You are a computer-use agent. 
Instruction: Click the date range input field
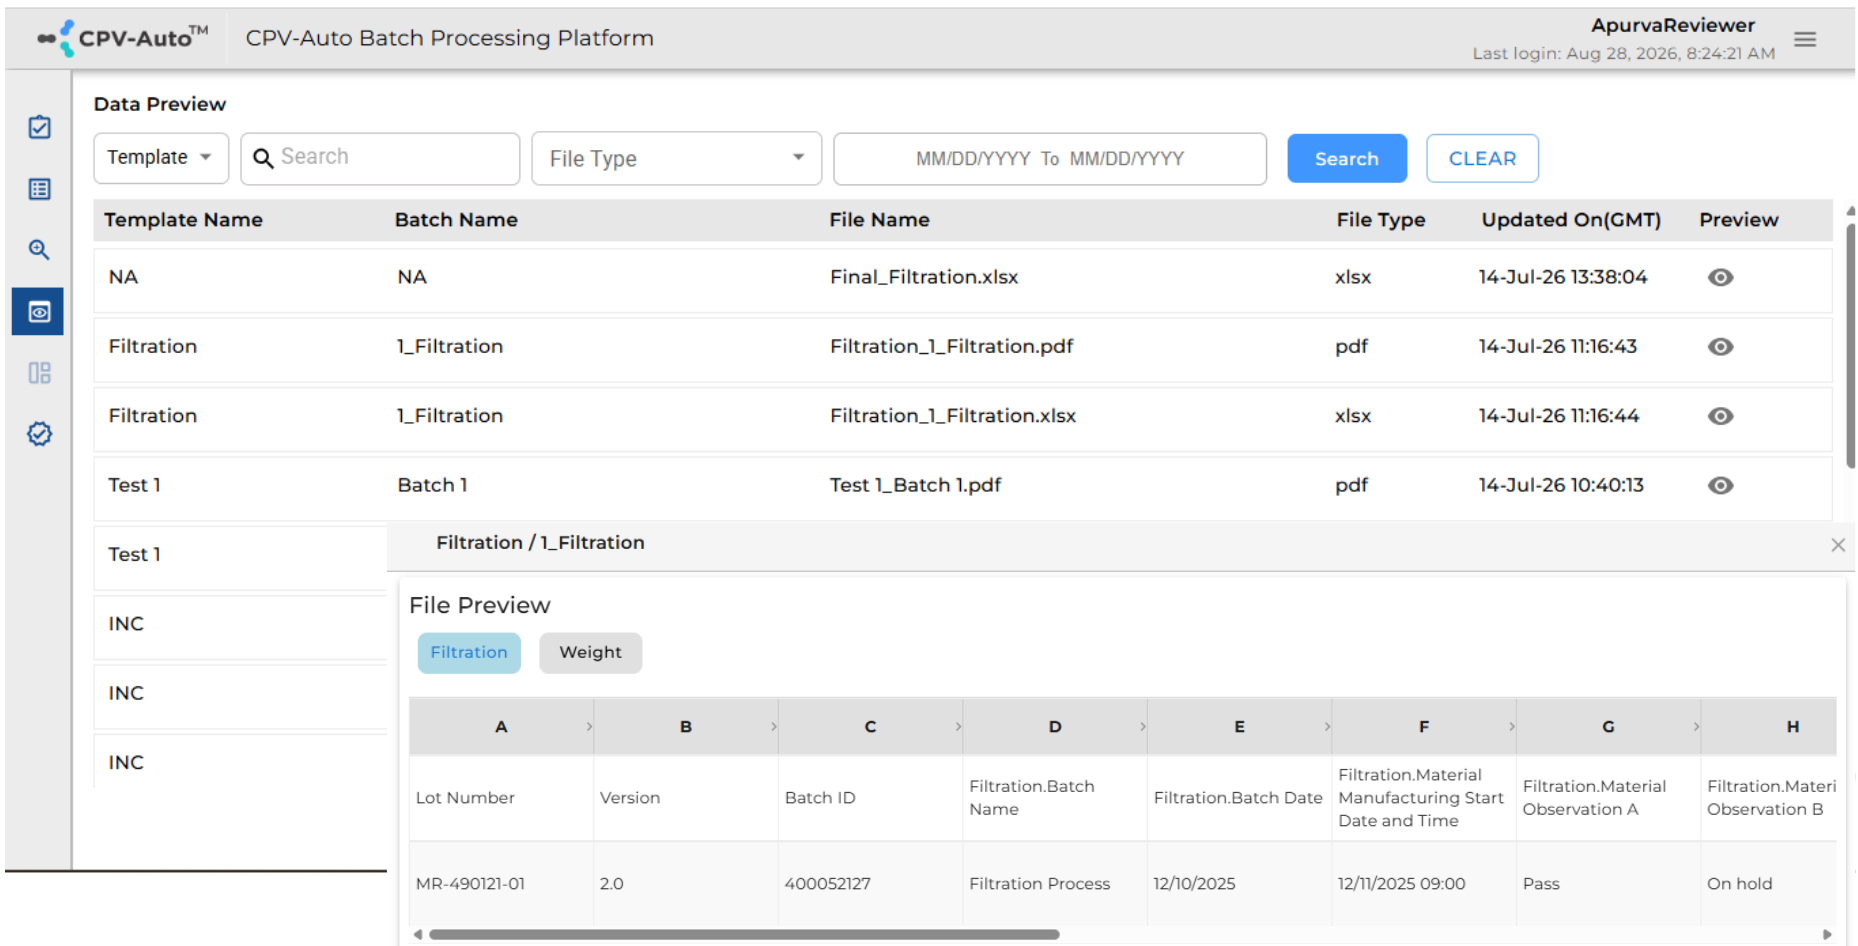coord(1050,158)
